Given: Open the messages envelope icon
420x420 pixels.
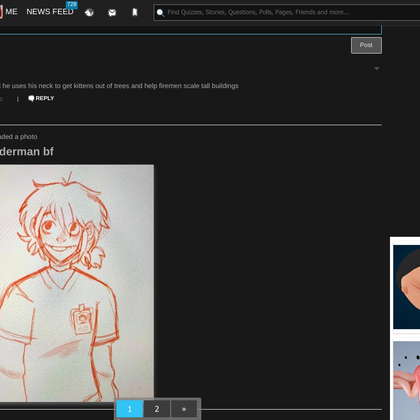Looking at the screenshot, I should tap(112, 13).
